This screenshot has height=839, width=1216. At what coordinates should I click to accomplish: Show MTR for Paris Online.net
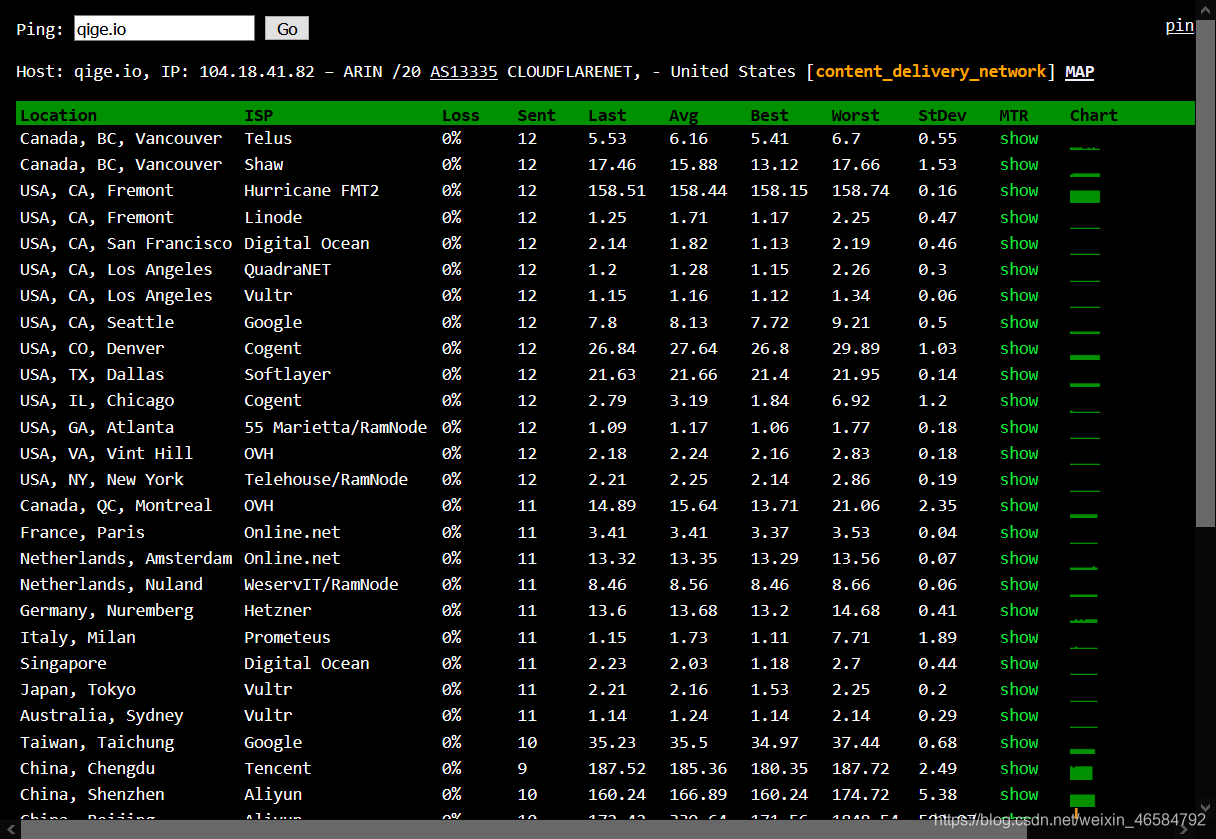[1019, 532]
